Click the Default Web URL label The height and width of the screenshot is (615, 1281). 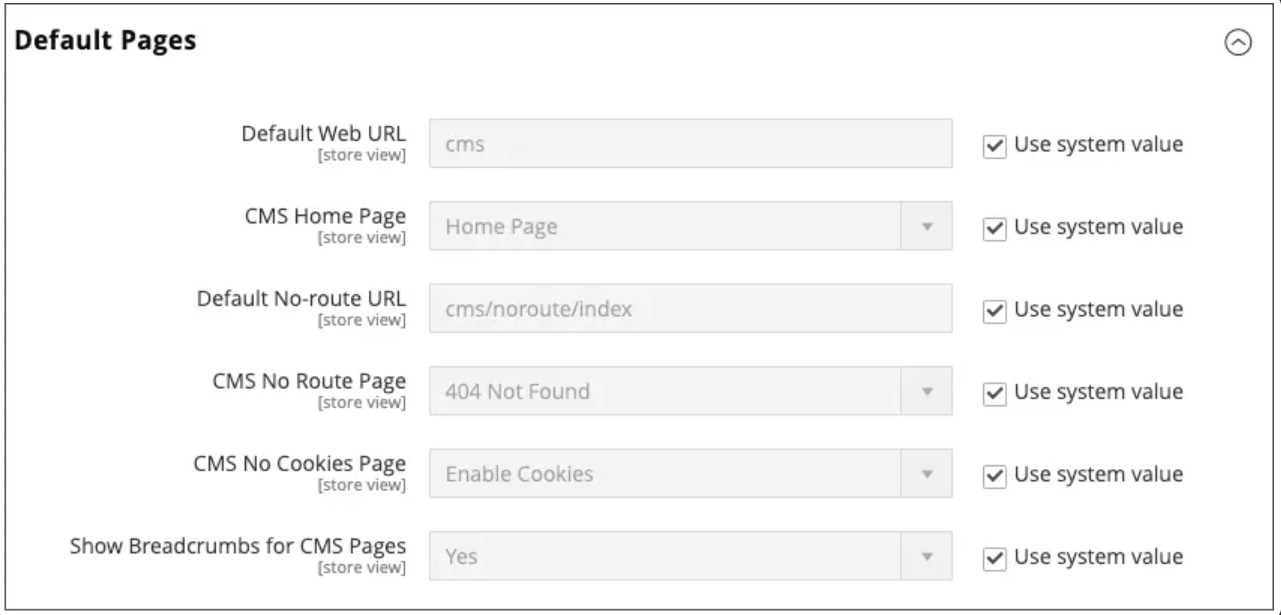coord(324,134)
